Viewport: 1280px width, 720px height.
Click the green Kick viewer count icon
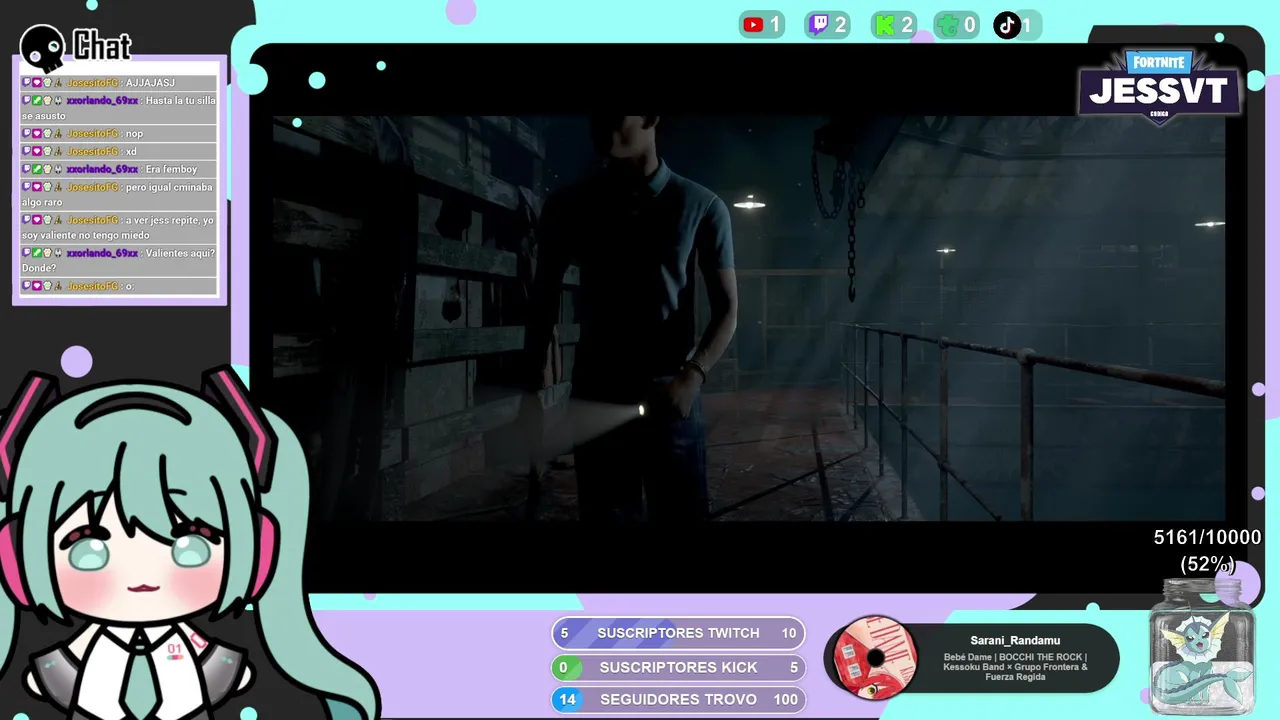tap(884, 25)
